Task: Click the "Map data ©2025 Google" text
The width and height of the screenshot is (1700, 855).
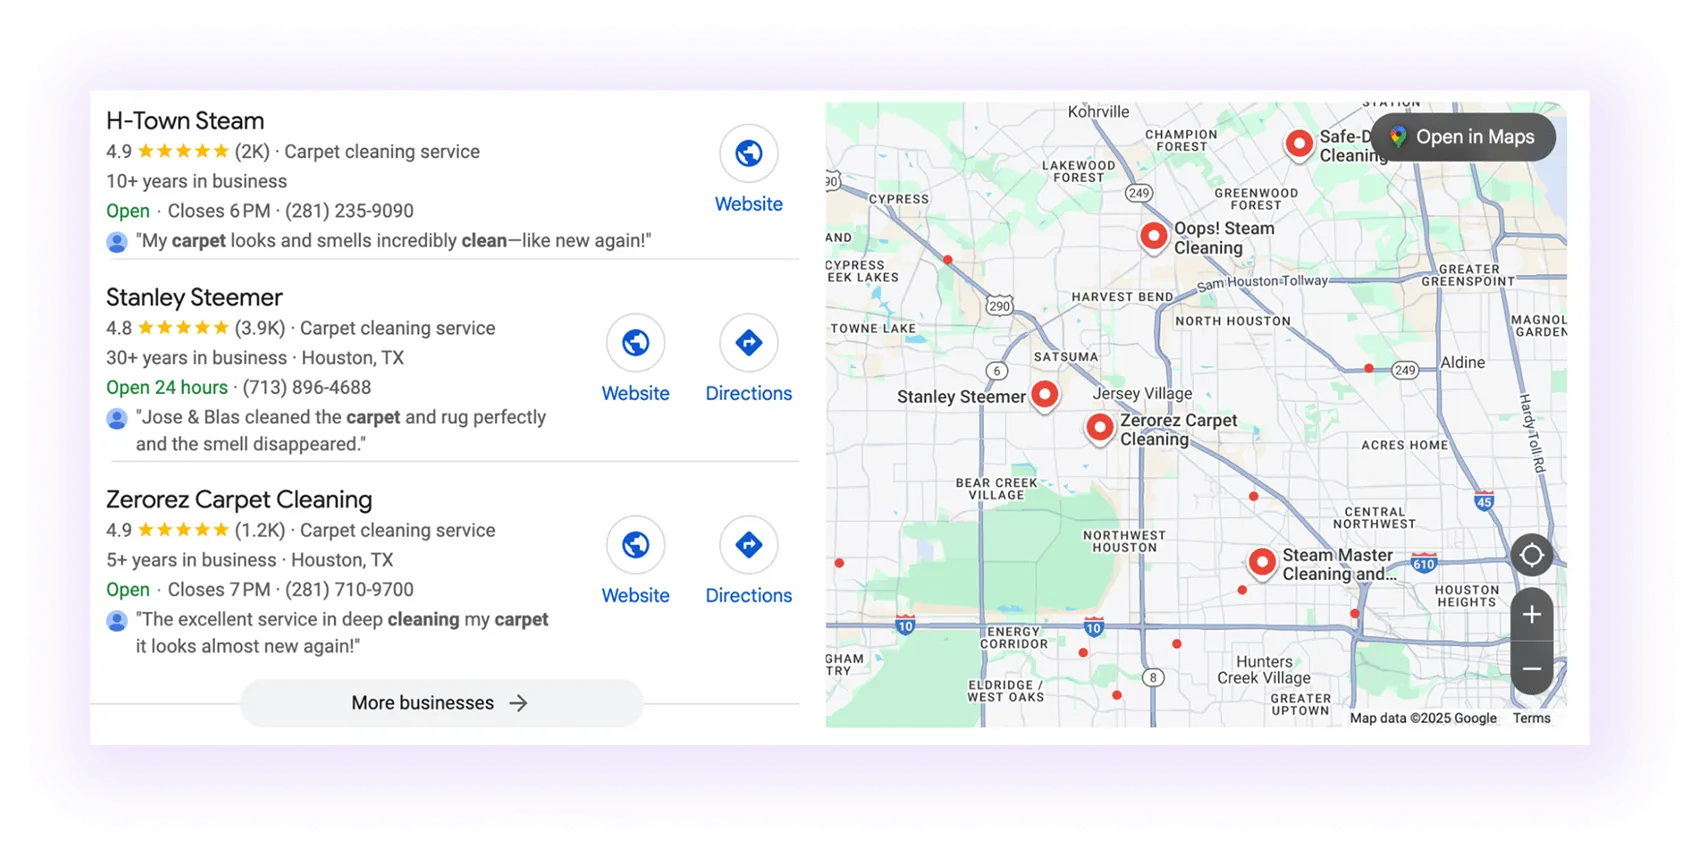Action: point(1423,718)
